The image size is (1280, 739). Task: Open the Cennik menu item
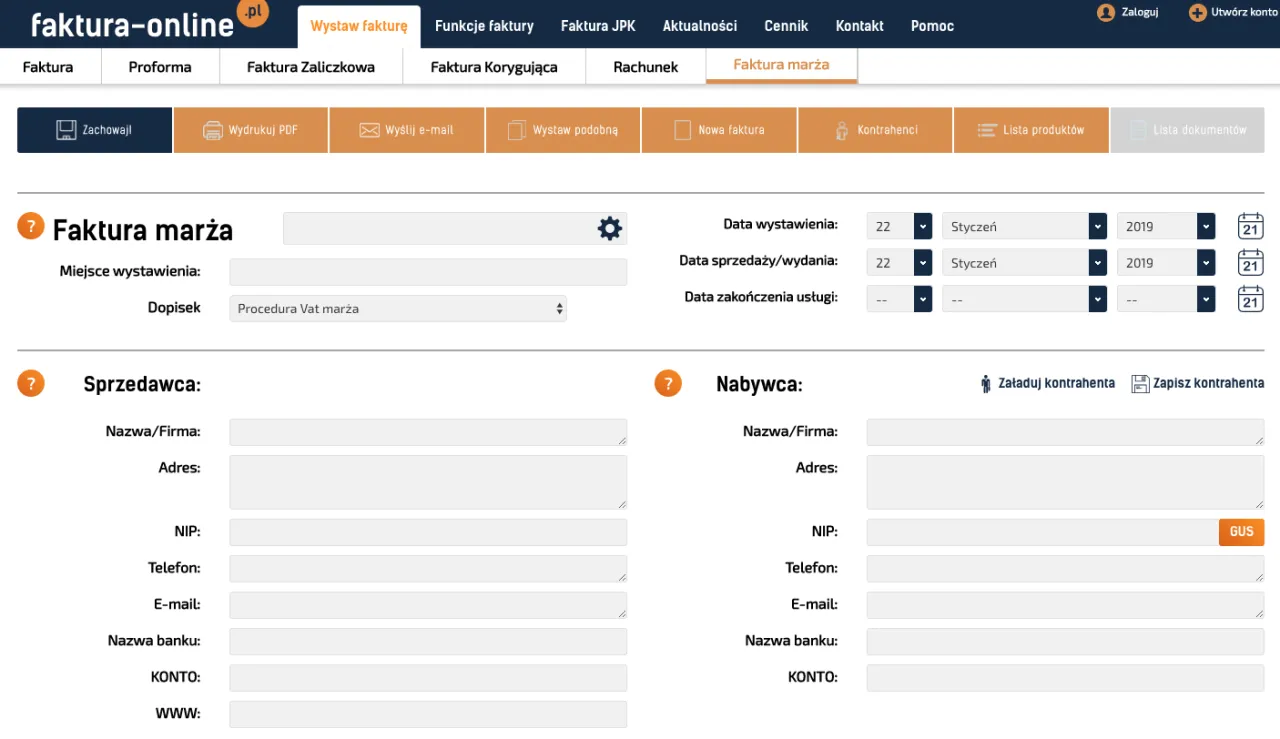[786, 26]
